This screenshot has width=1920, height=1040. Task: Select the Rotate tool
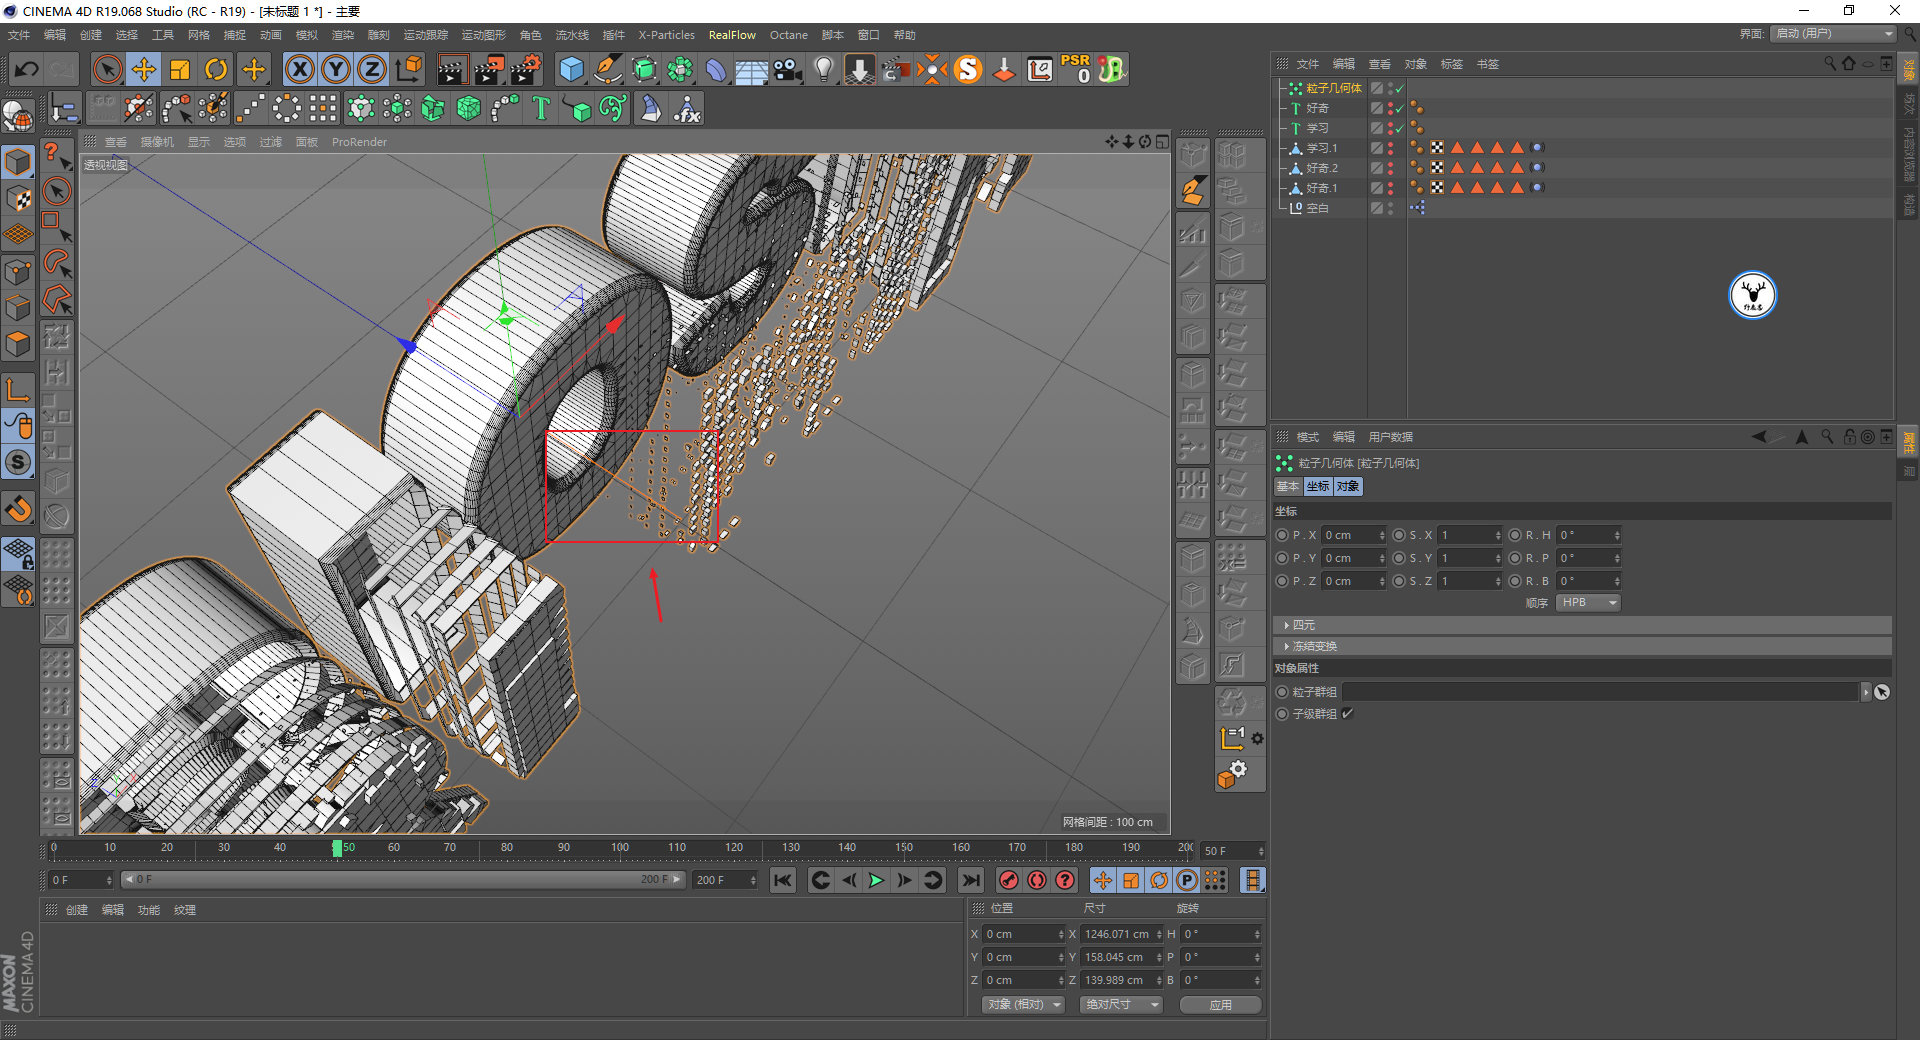(x=216, y=69)
